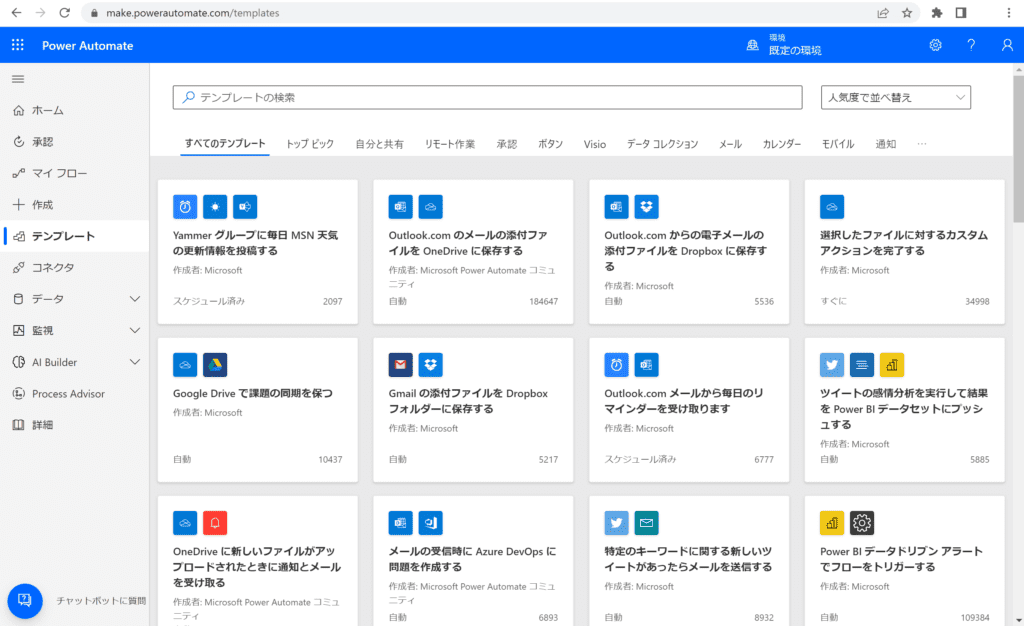
Task: Switch to the トップ ピック tab
Action: pos(310,144)
